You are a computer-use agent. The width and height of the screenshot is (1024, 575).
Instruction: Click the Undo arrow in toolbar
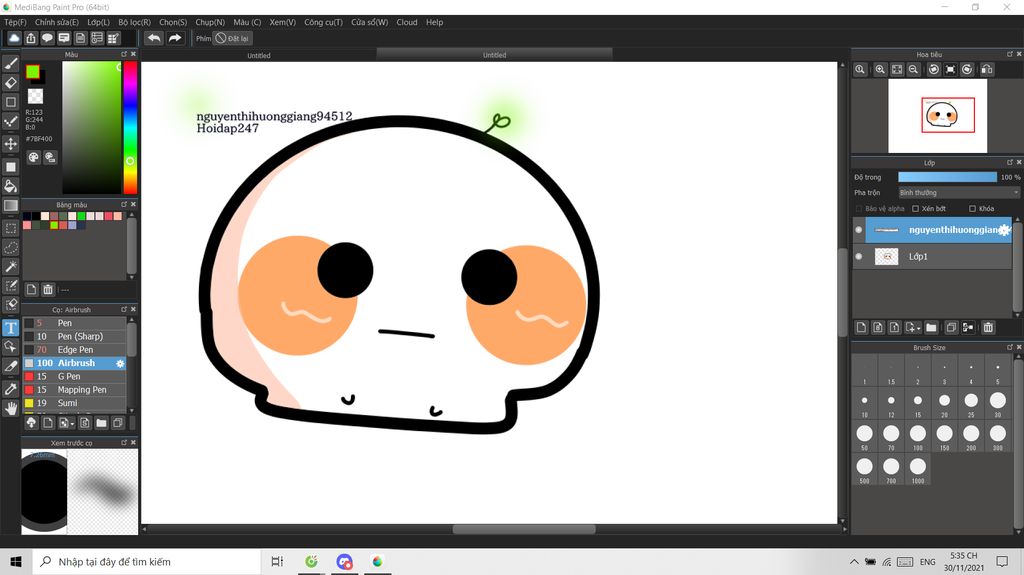click(154, 38)
